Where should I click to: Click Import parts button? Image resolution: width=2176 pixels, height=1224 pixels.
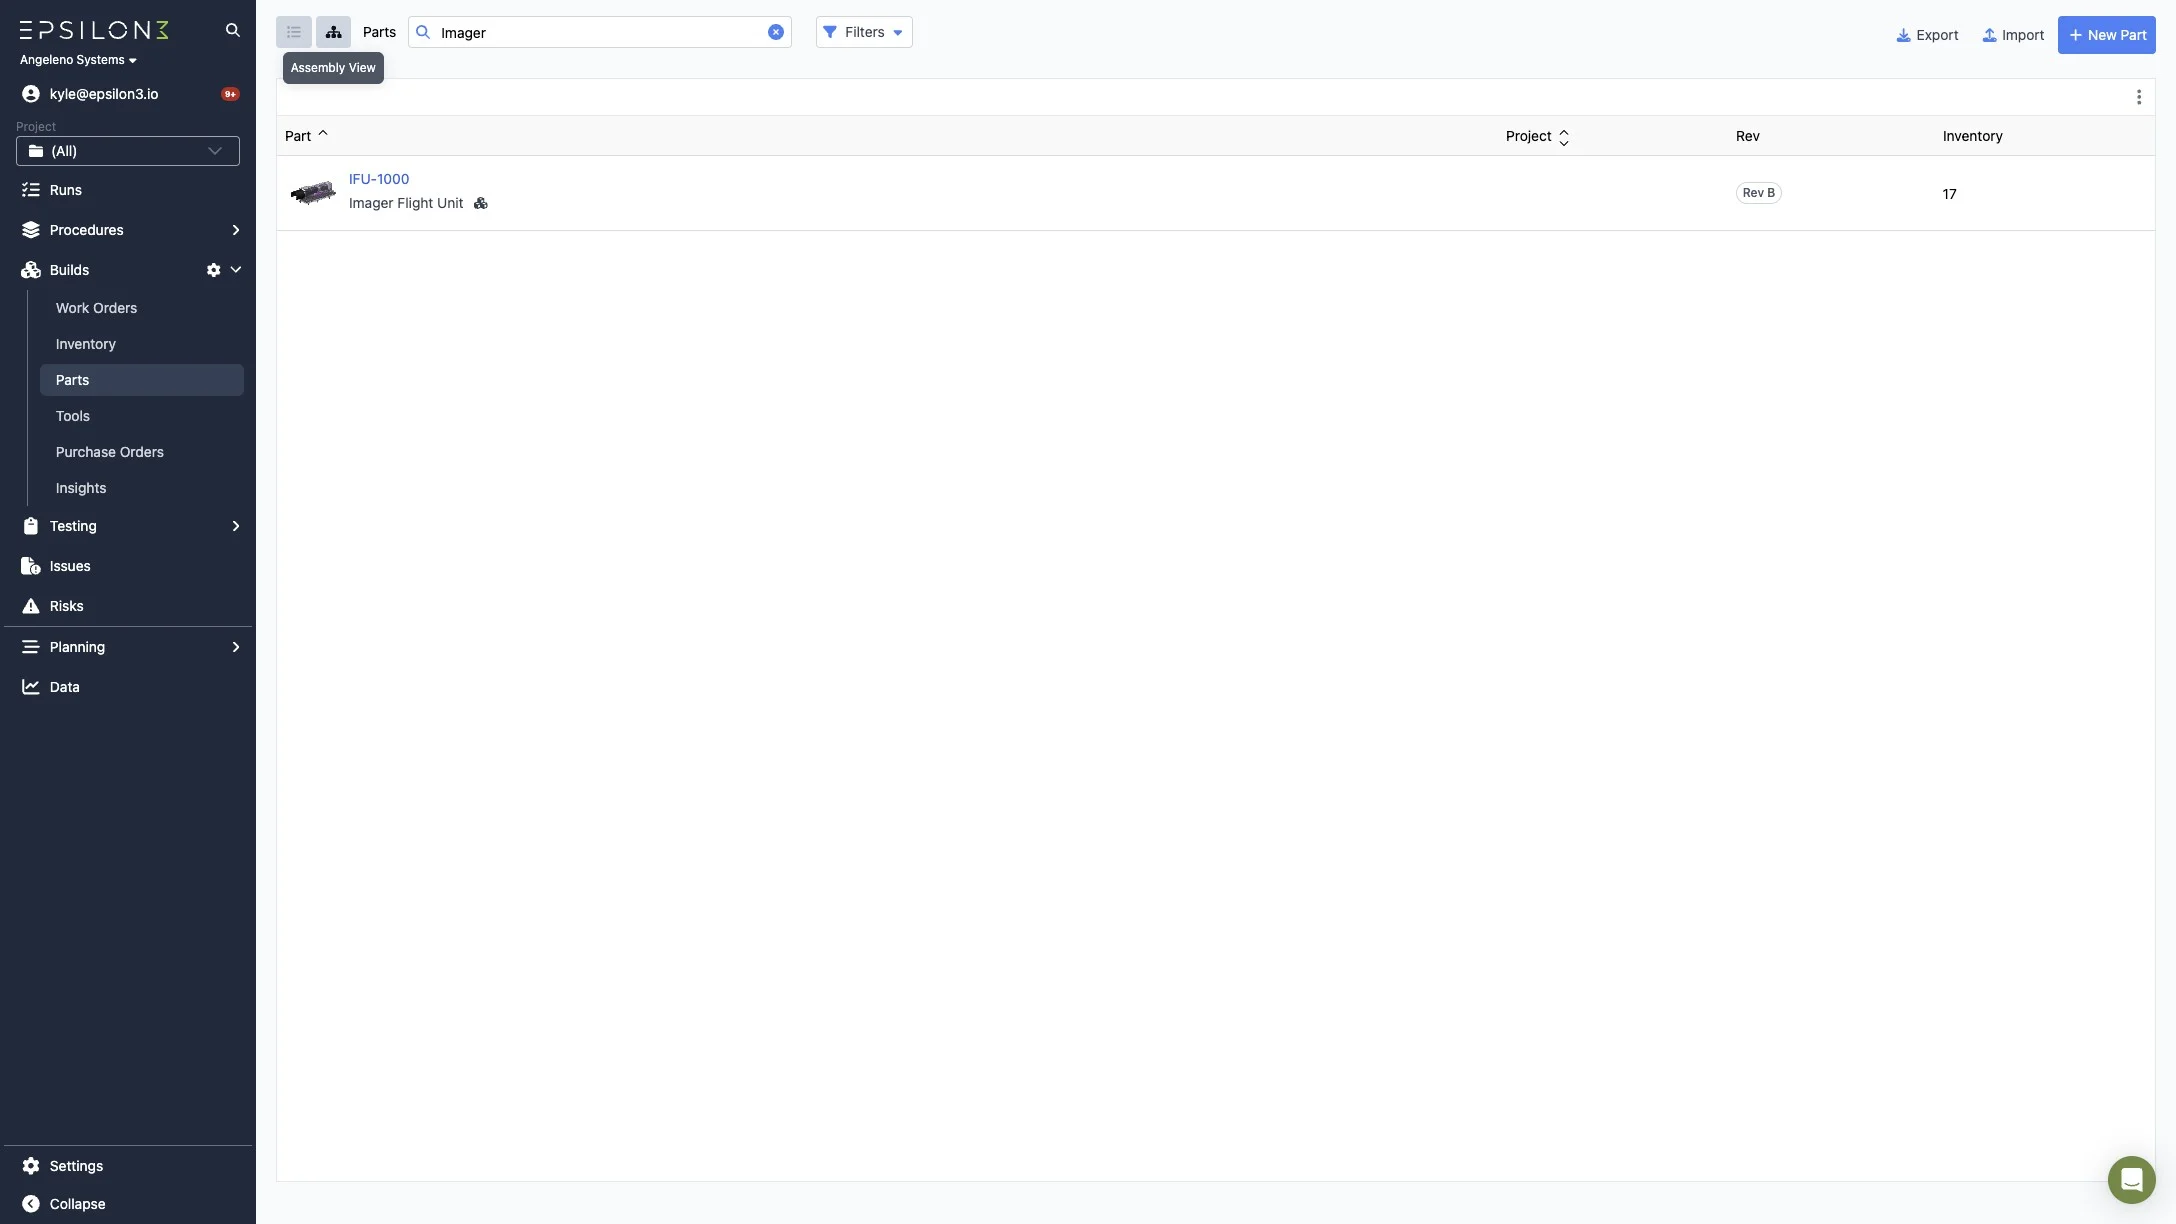pos(2012,35)
